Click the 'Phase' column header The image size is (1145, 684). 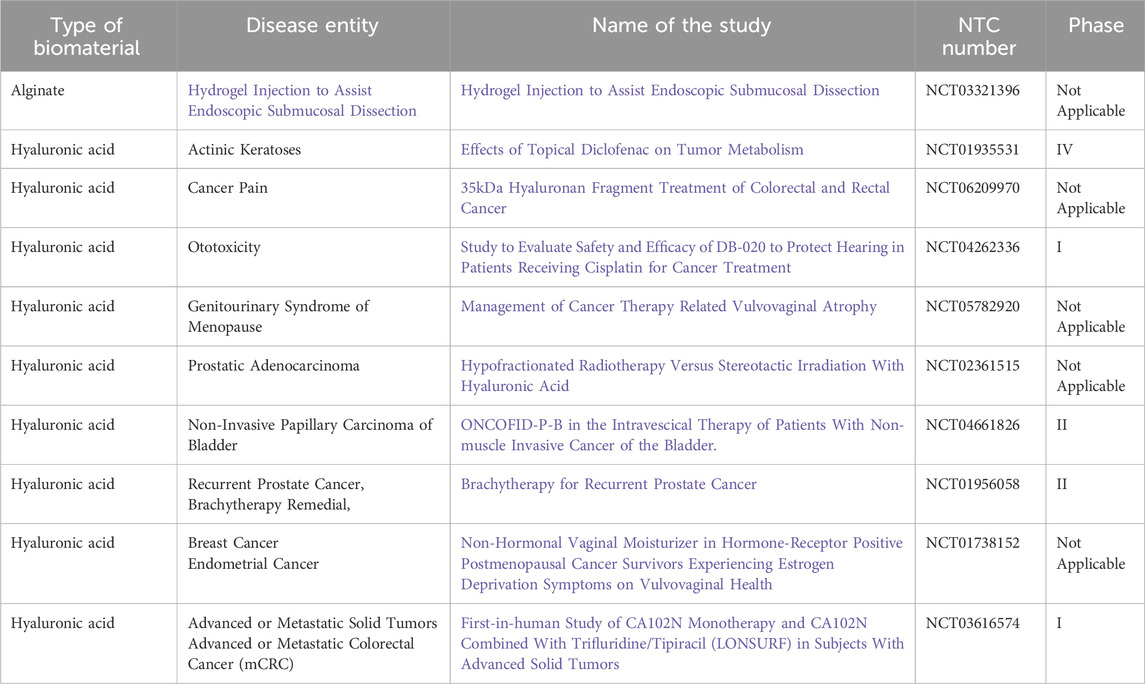pyautogui.click(x=1095, y=26)
